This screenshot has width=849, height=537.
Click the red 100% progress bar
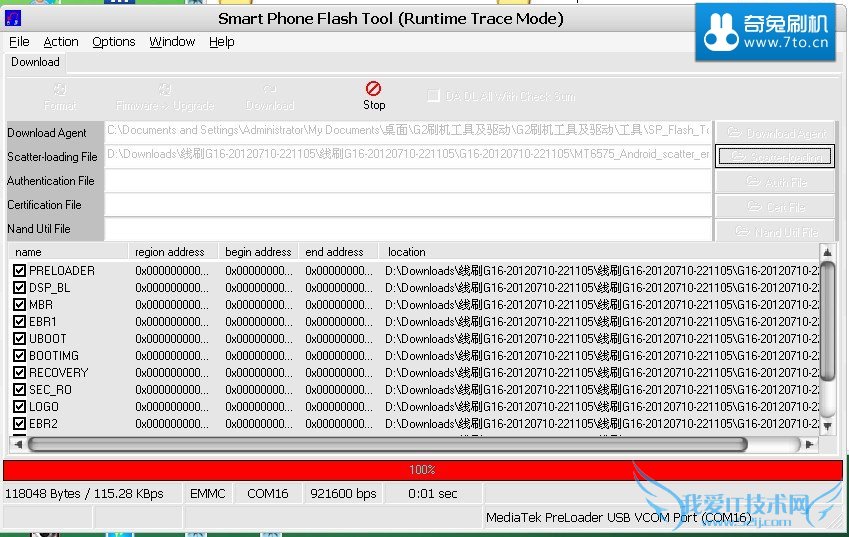423,470
